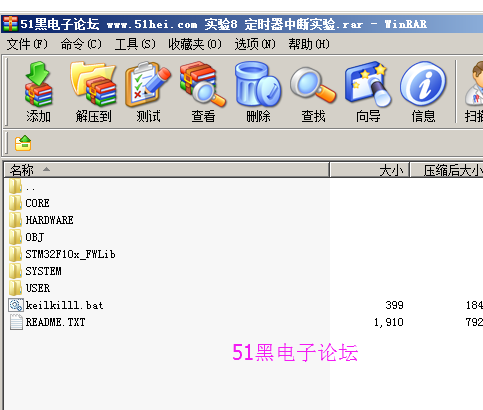
Task: Select the SYSTEM folder icon
Action: [15, 271]
